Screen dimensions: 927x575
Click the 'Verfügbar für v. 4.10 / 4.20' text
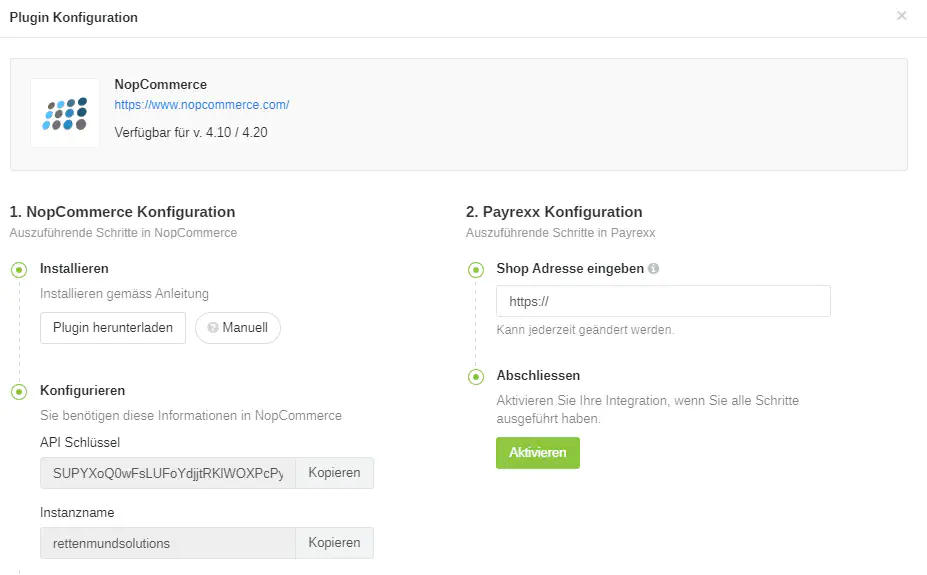pos(190,132)
